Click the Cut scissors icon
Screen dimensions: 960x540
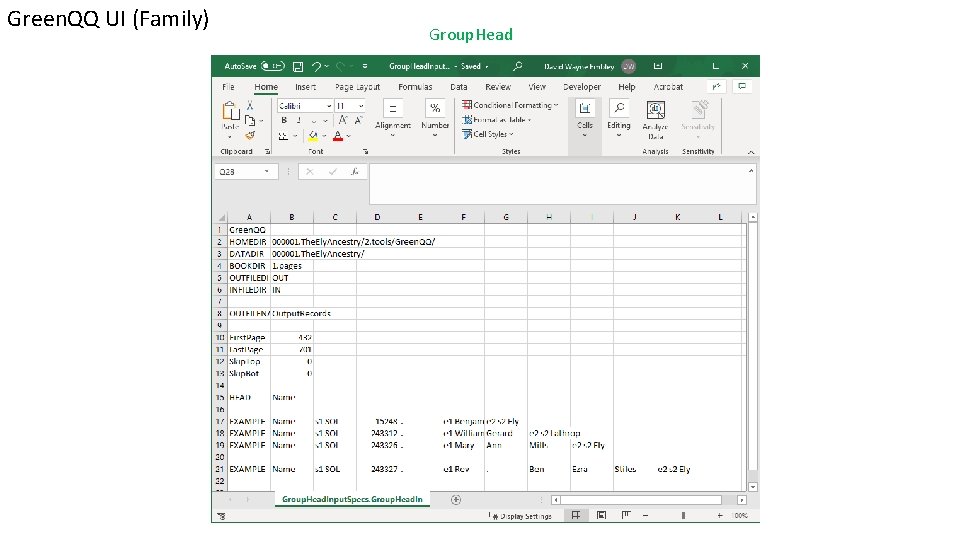coord(250,105)
